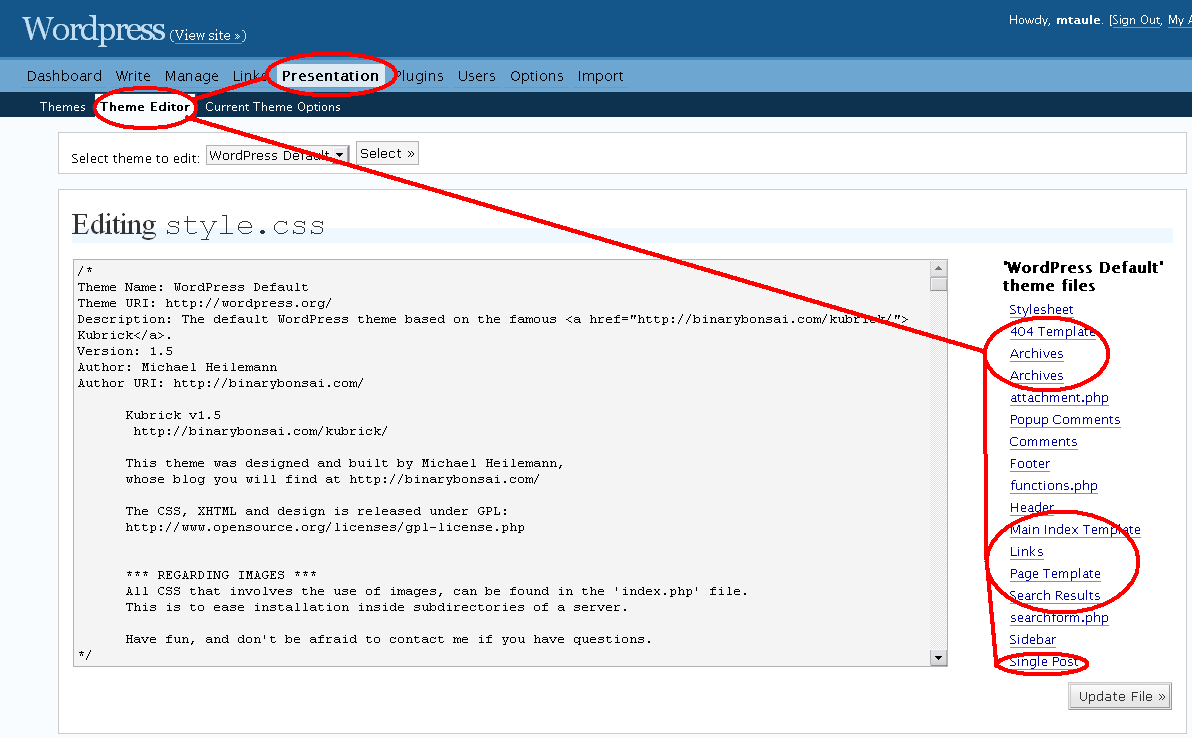Click the 'Editing style.css' heading
The width and height of the screenshot is (1192, 738).
click(198, 226)
